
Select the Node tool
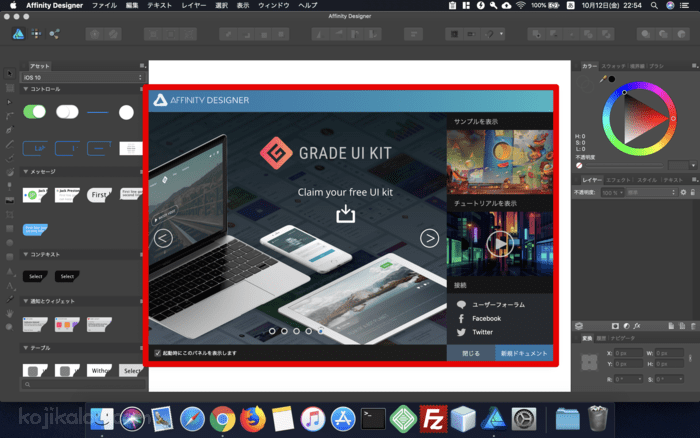[x=9, y=102]
